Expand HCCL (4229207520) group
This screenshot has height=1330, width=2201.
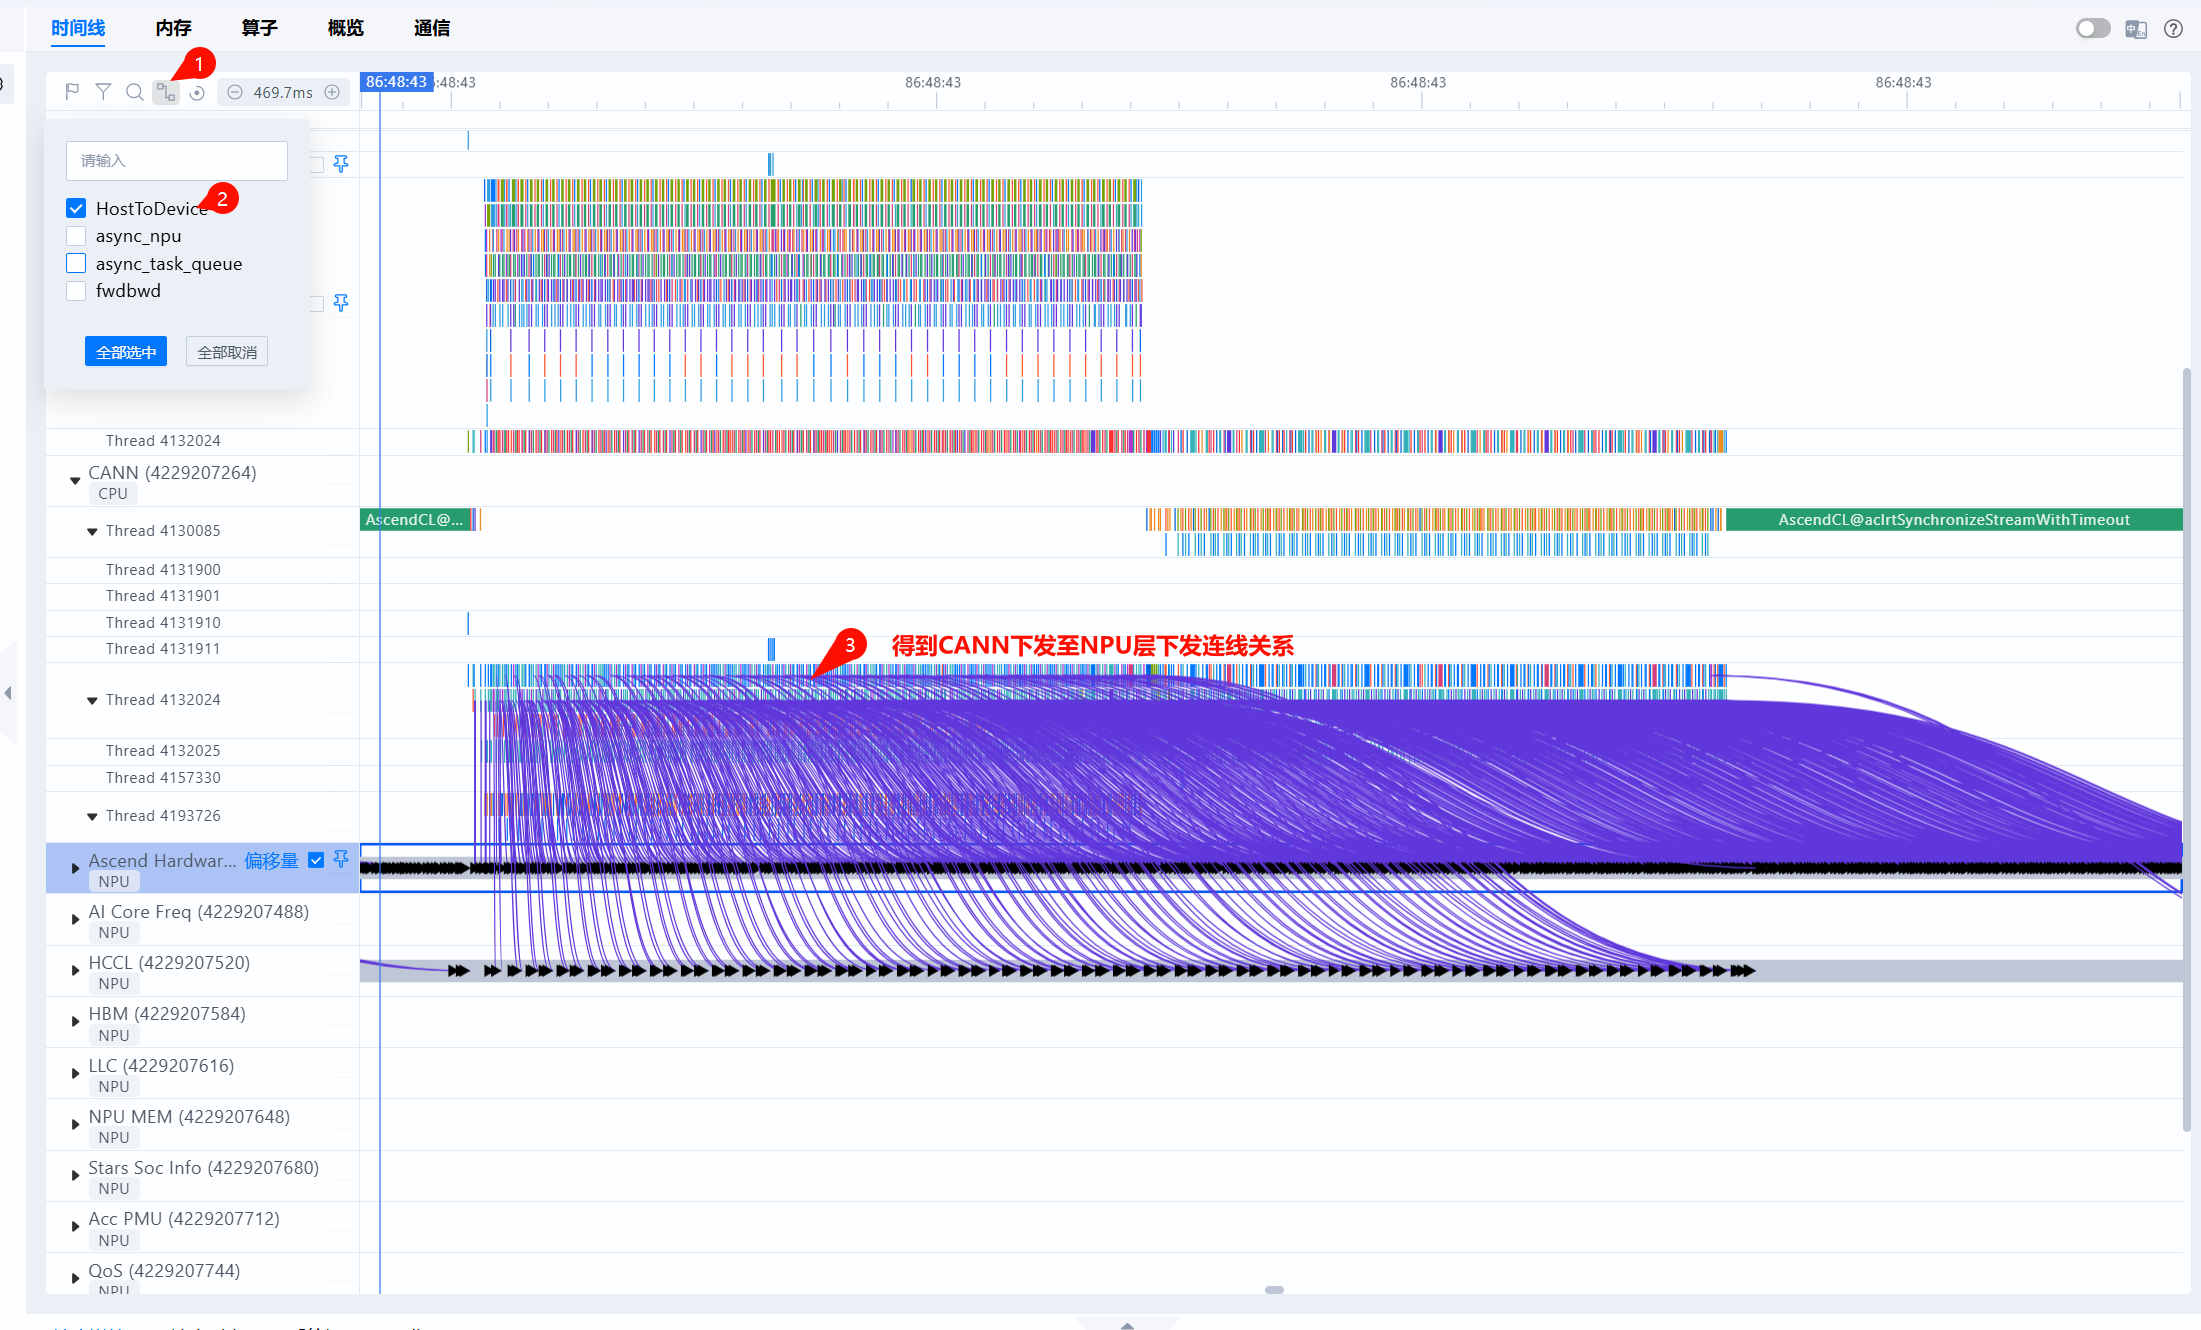[75, 970]
